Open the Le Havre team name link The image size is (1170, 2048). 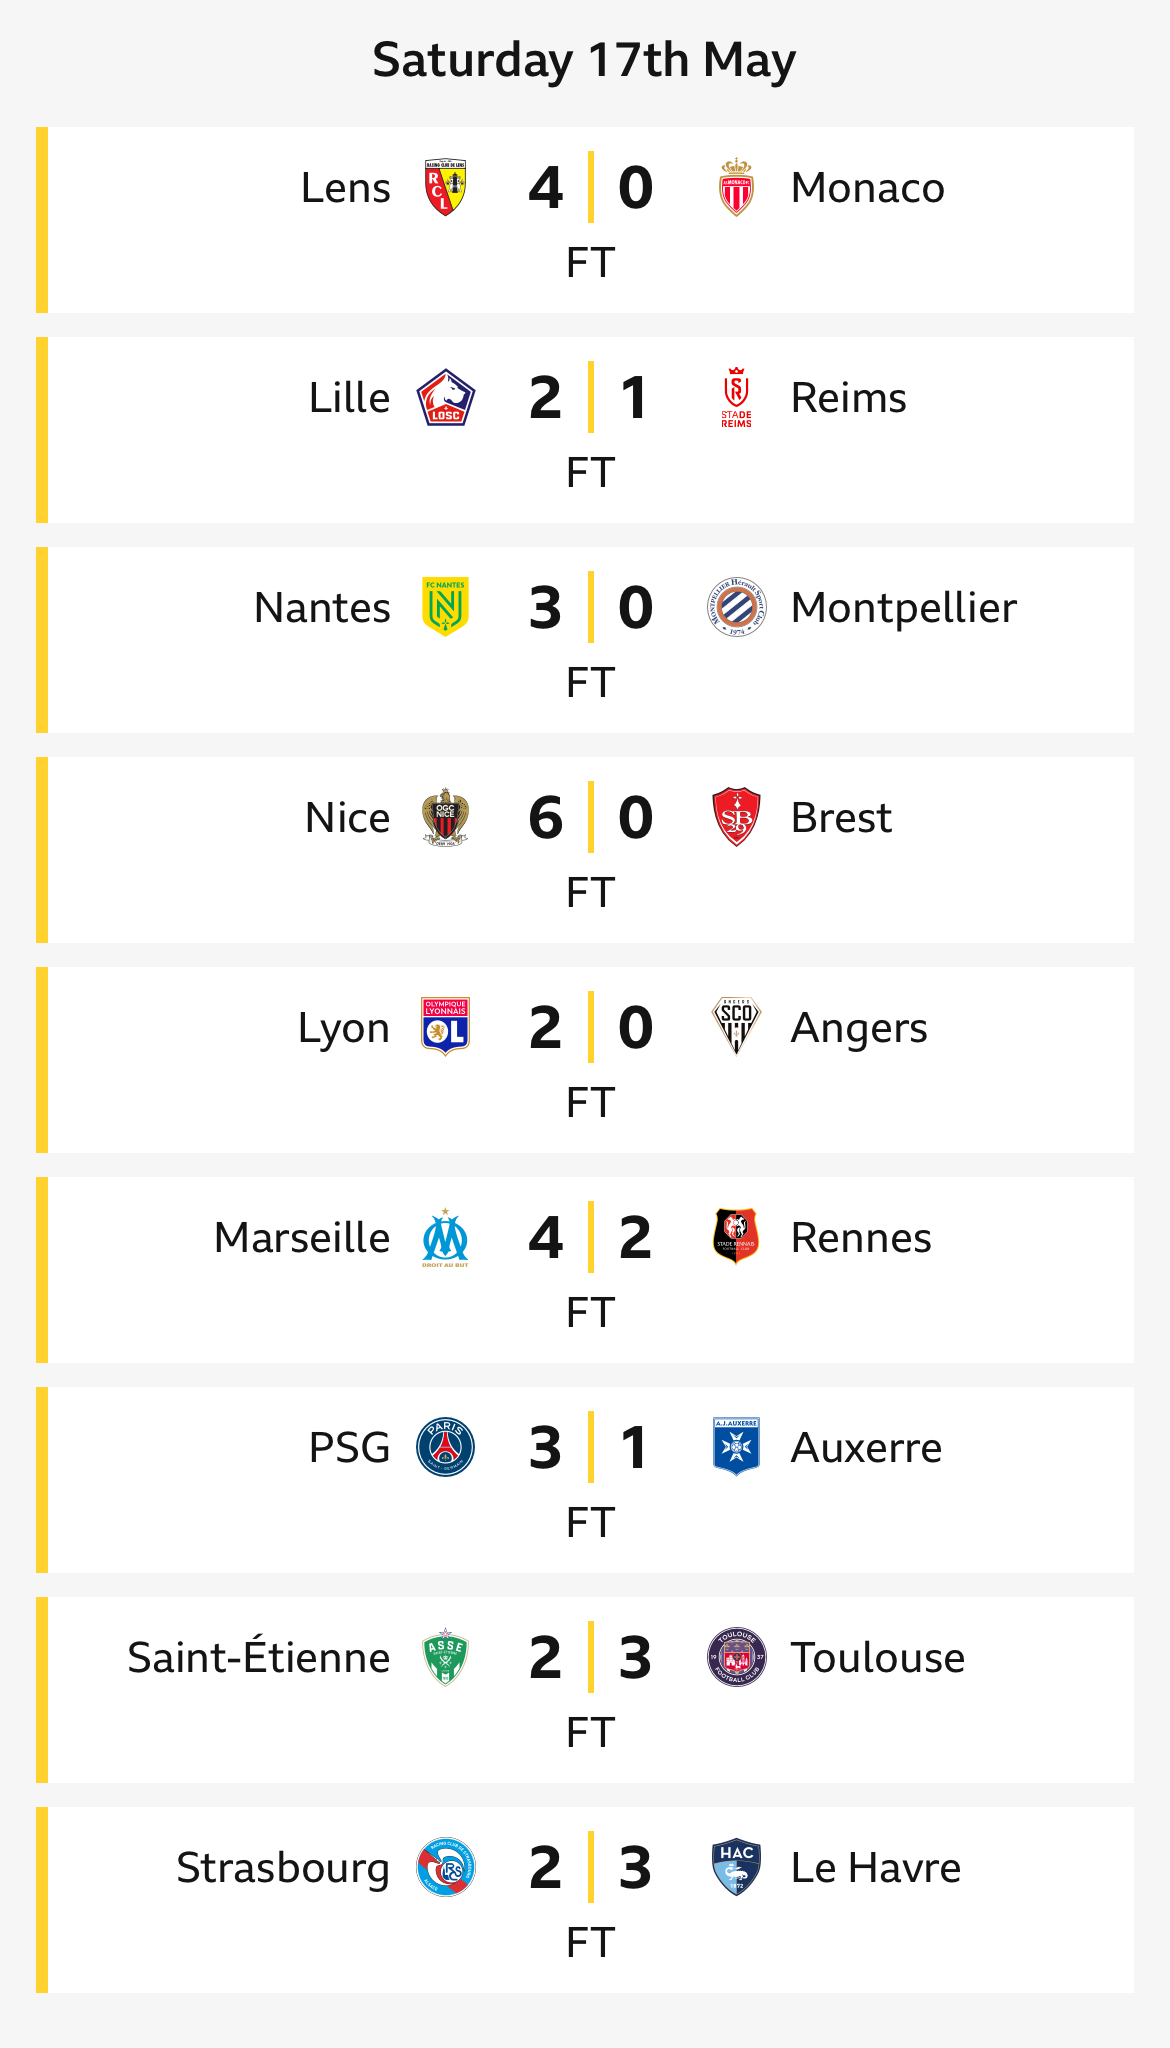[x=876, y=1867]
